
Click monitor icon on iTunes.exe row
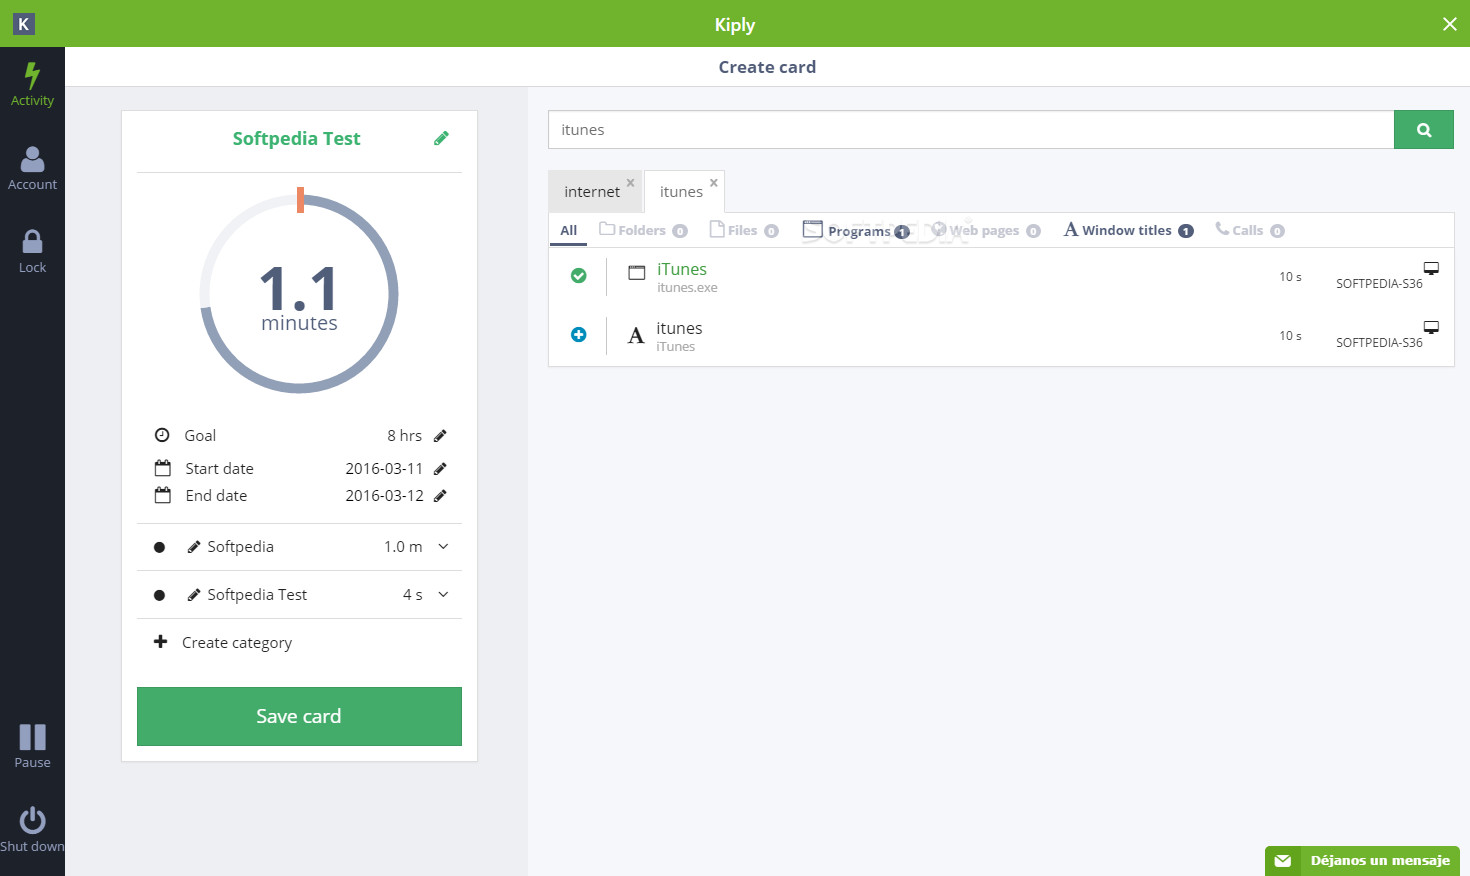pos(1431,268)
